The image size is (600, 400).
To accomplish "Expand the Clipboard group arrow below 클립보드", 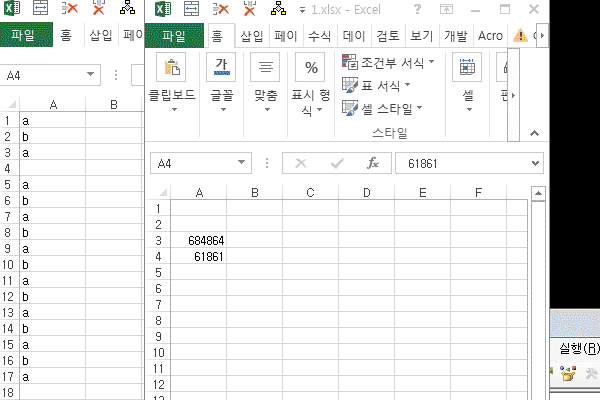I will point(174,109).
